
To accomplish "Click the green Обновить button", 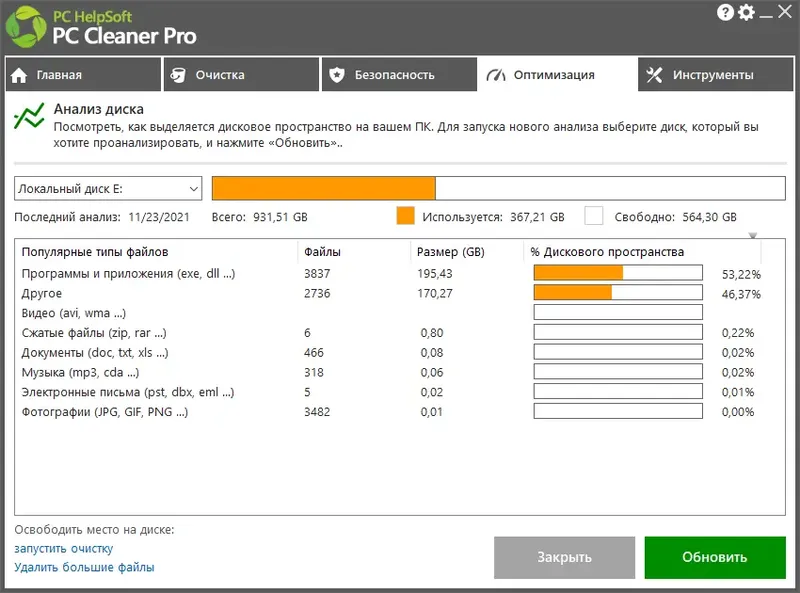I will pyautogui.click(x=715, y=557).
